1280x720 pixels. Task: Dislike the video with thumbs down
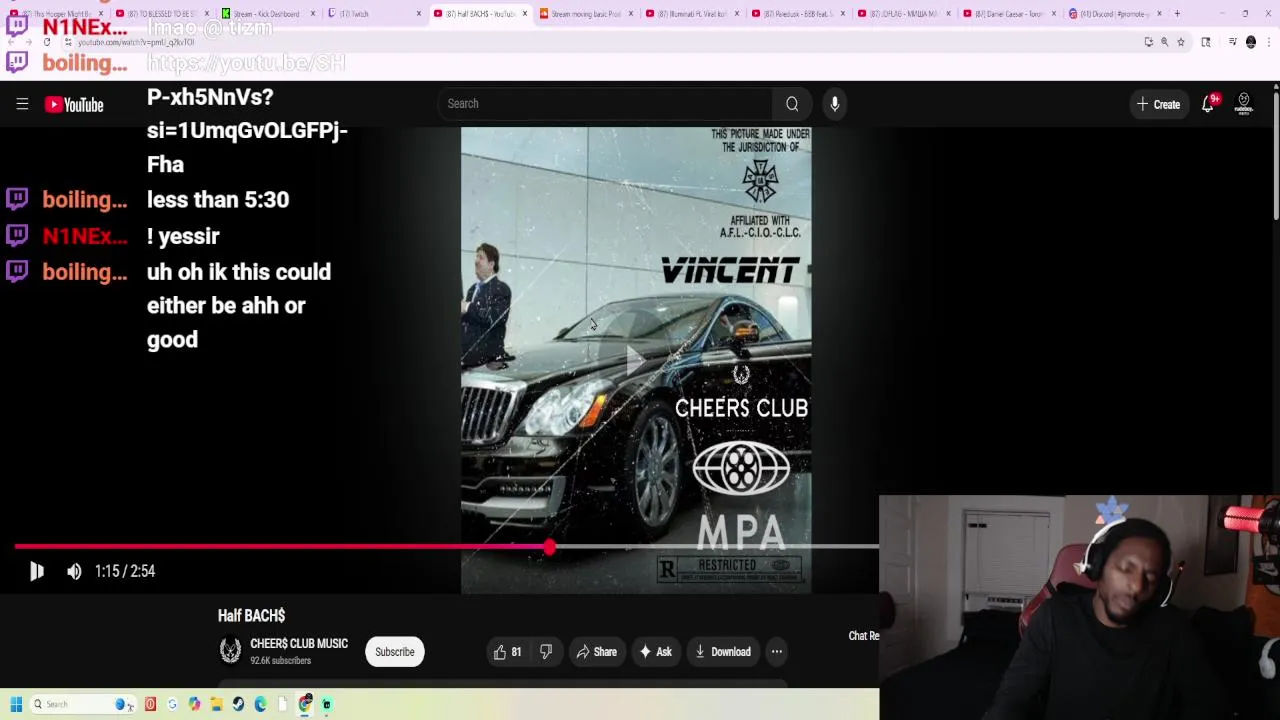(x=546, y=652)
